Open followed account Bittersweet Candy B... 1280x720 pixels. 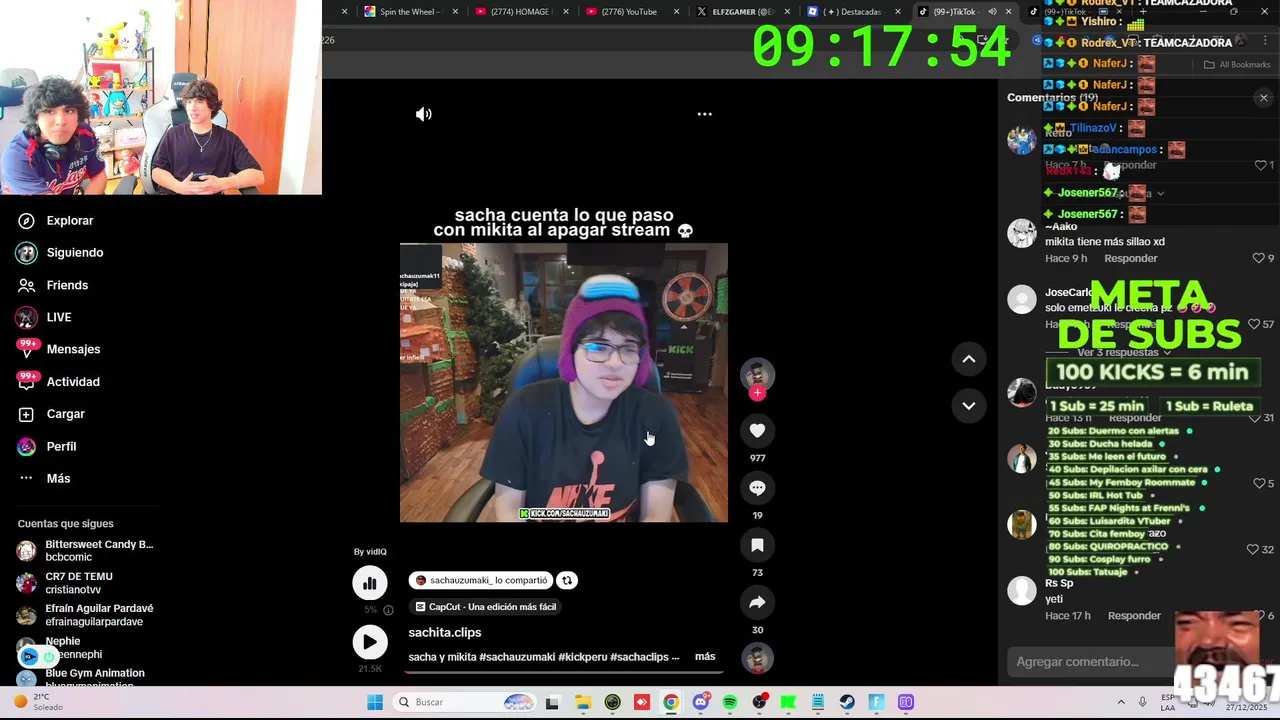86,551
